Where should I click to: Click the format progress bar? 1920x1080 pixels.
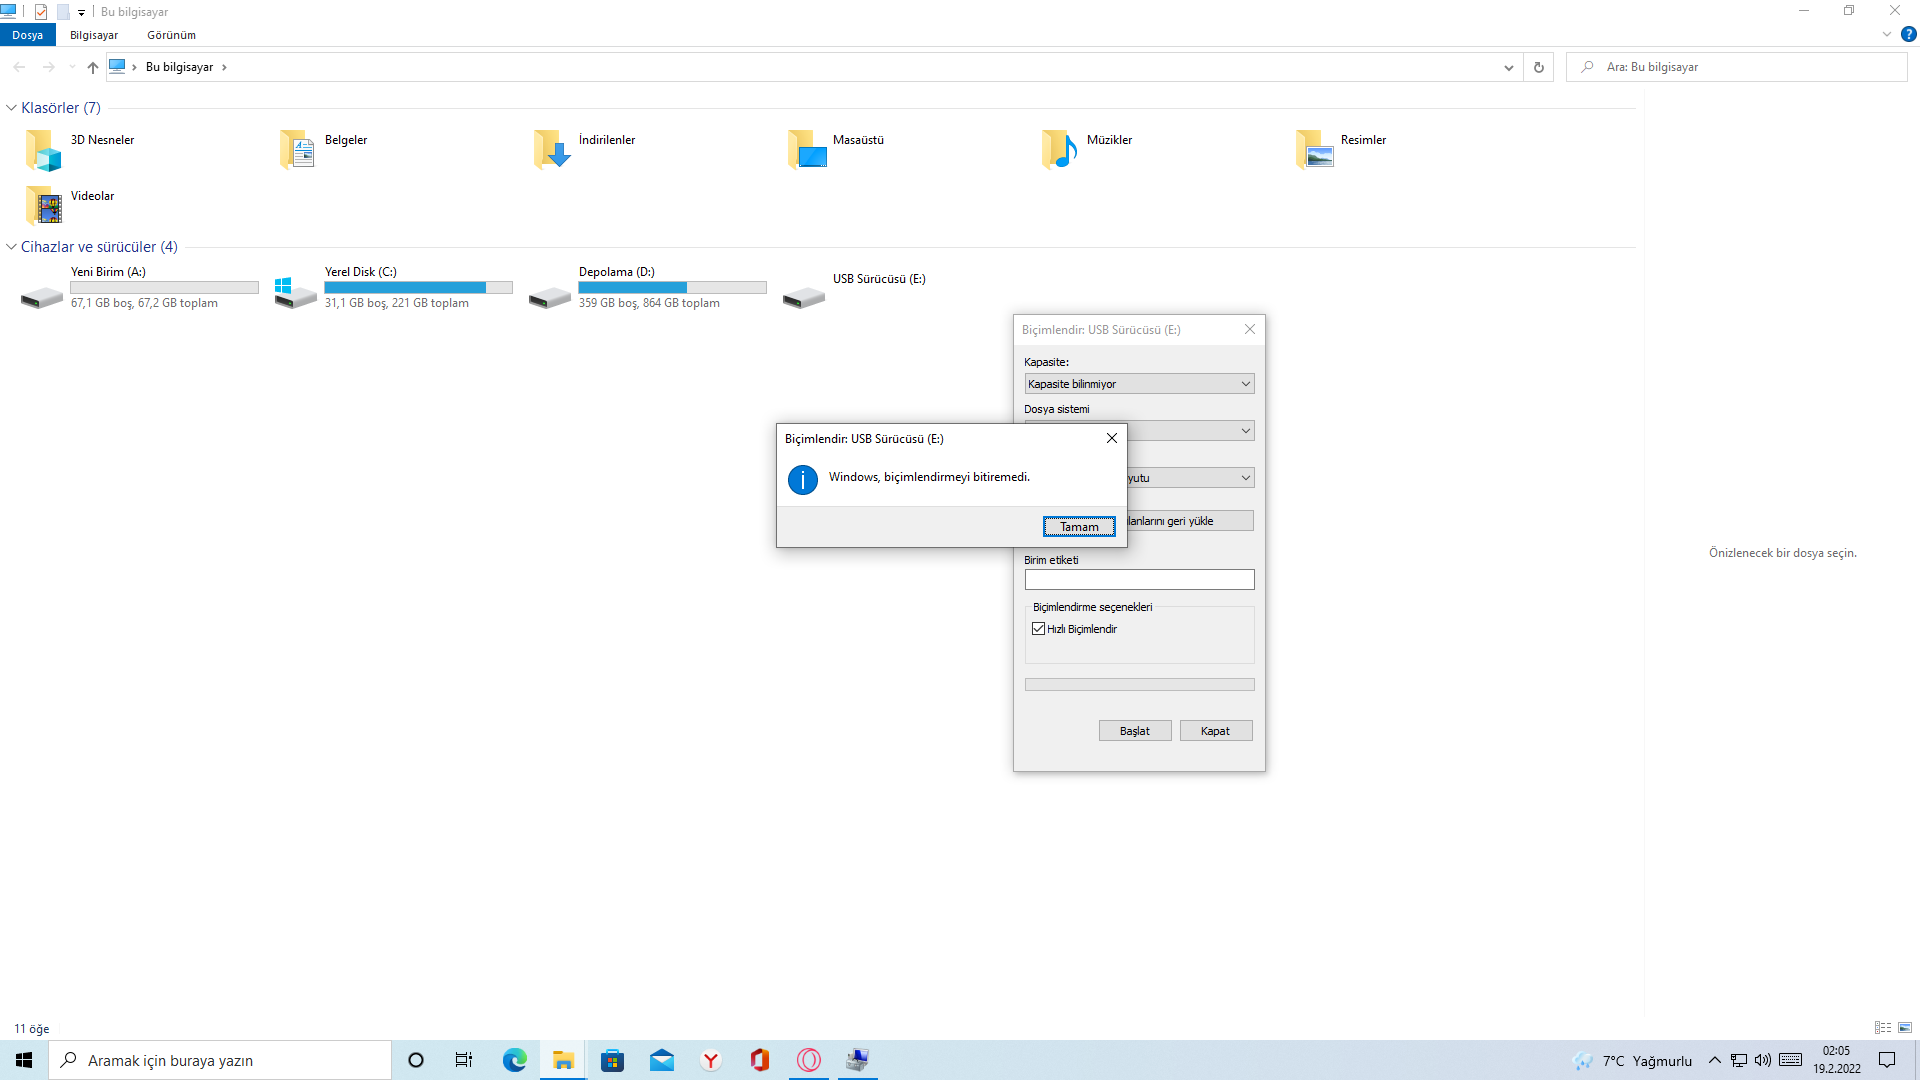click(x=1139, y=685)
